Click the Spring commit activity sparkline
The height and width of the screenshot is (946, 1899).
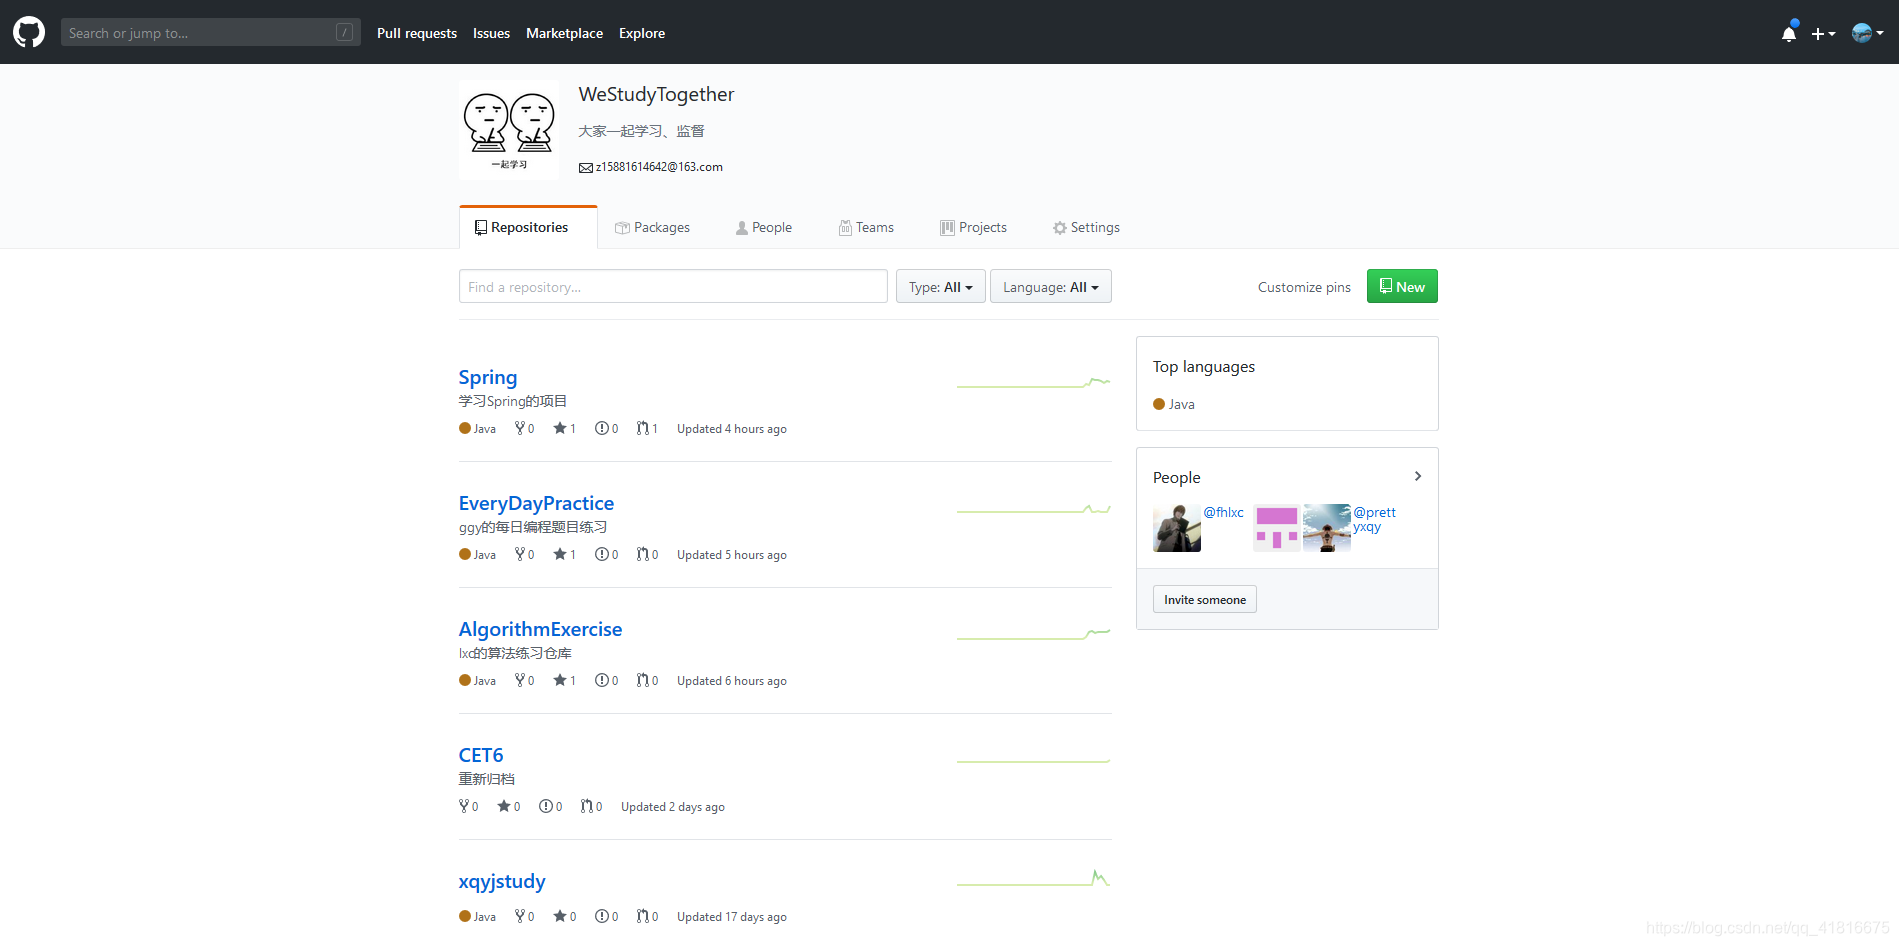pos(1033,383)
